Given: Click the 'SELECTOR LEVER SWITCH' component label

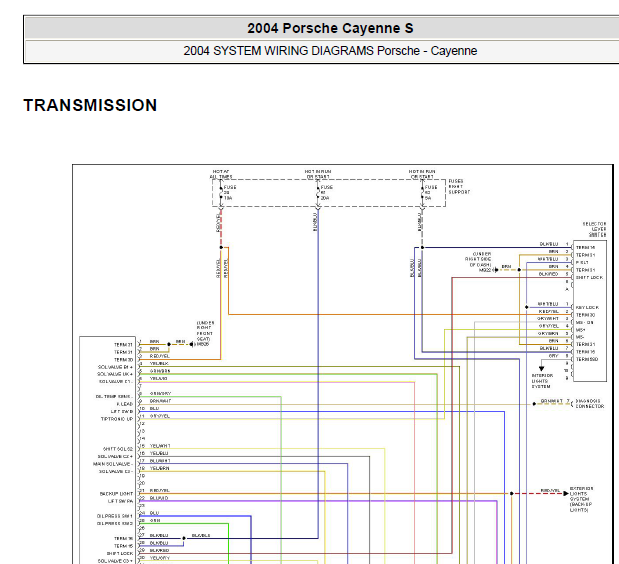Looking at the screenshot, I should [x=595, y=229].
